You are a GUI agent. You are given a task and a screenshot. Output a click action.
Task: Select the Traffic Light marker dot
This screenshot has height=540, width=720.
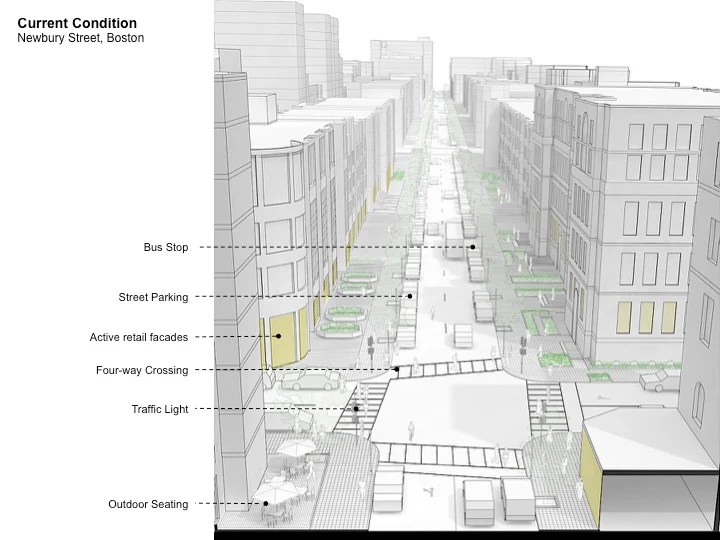[356, 409]
